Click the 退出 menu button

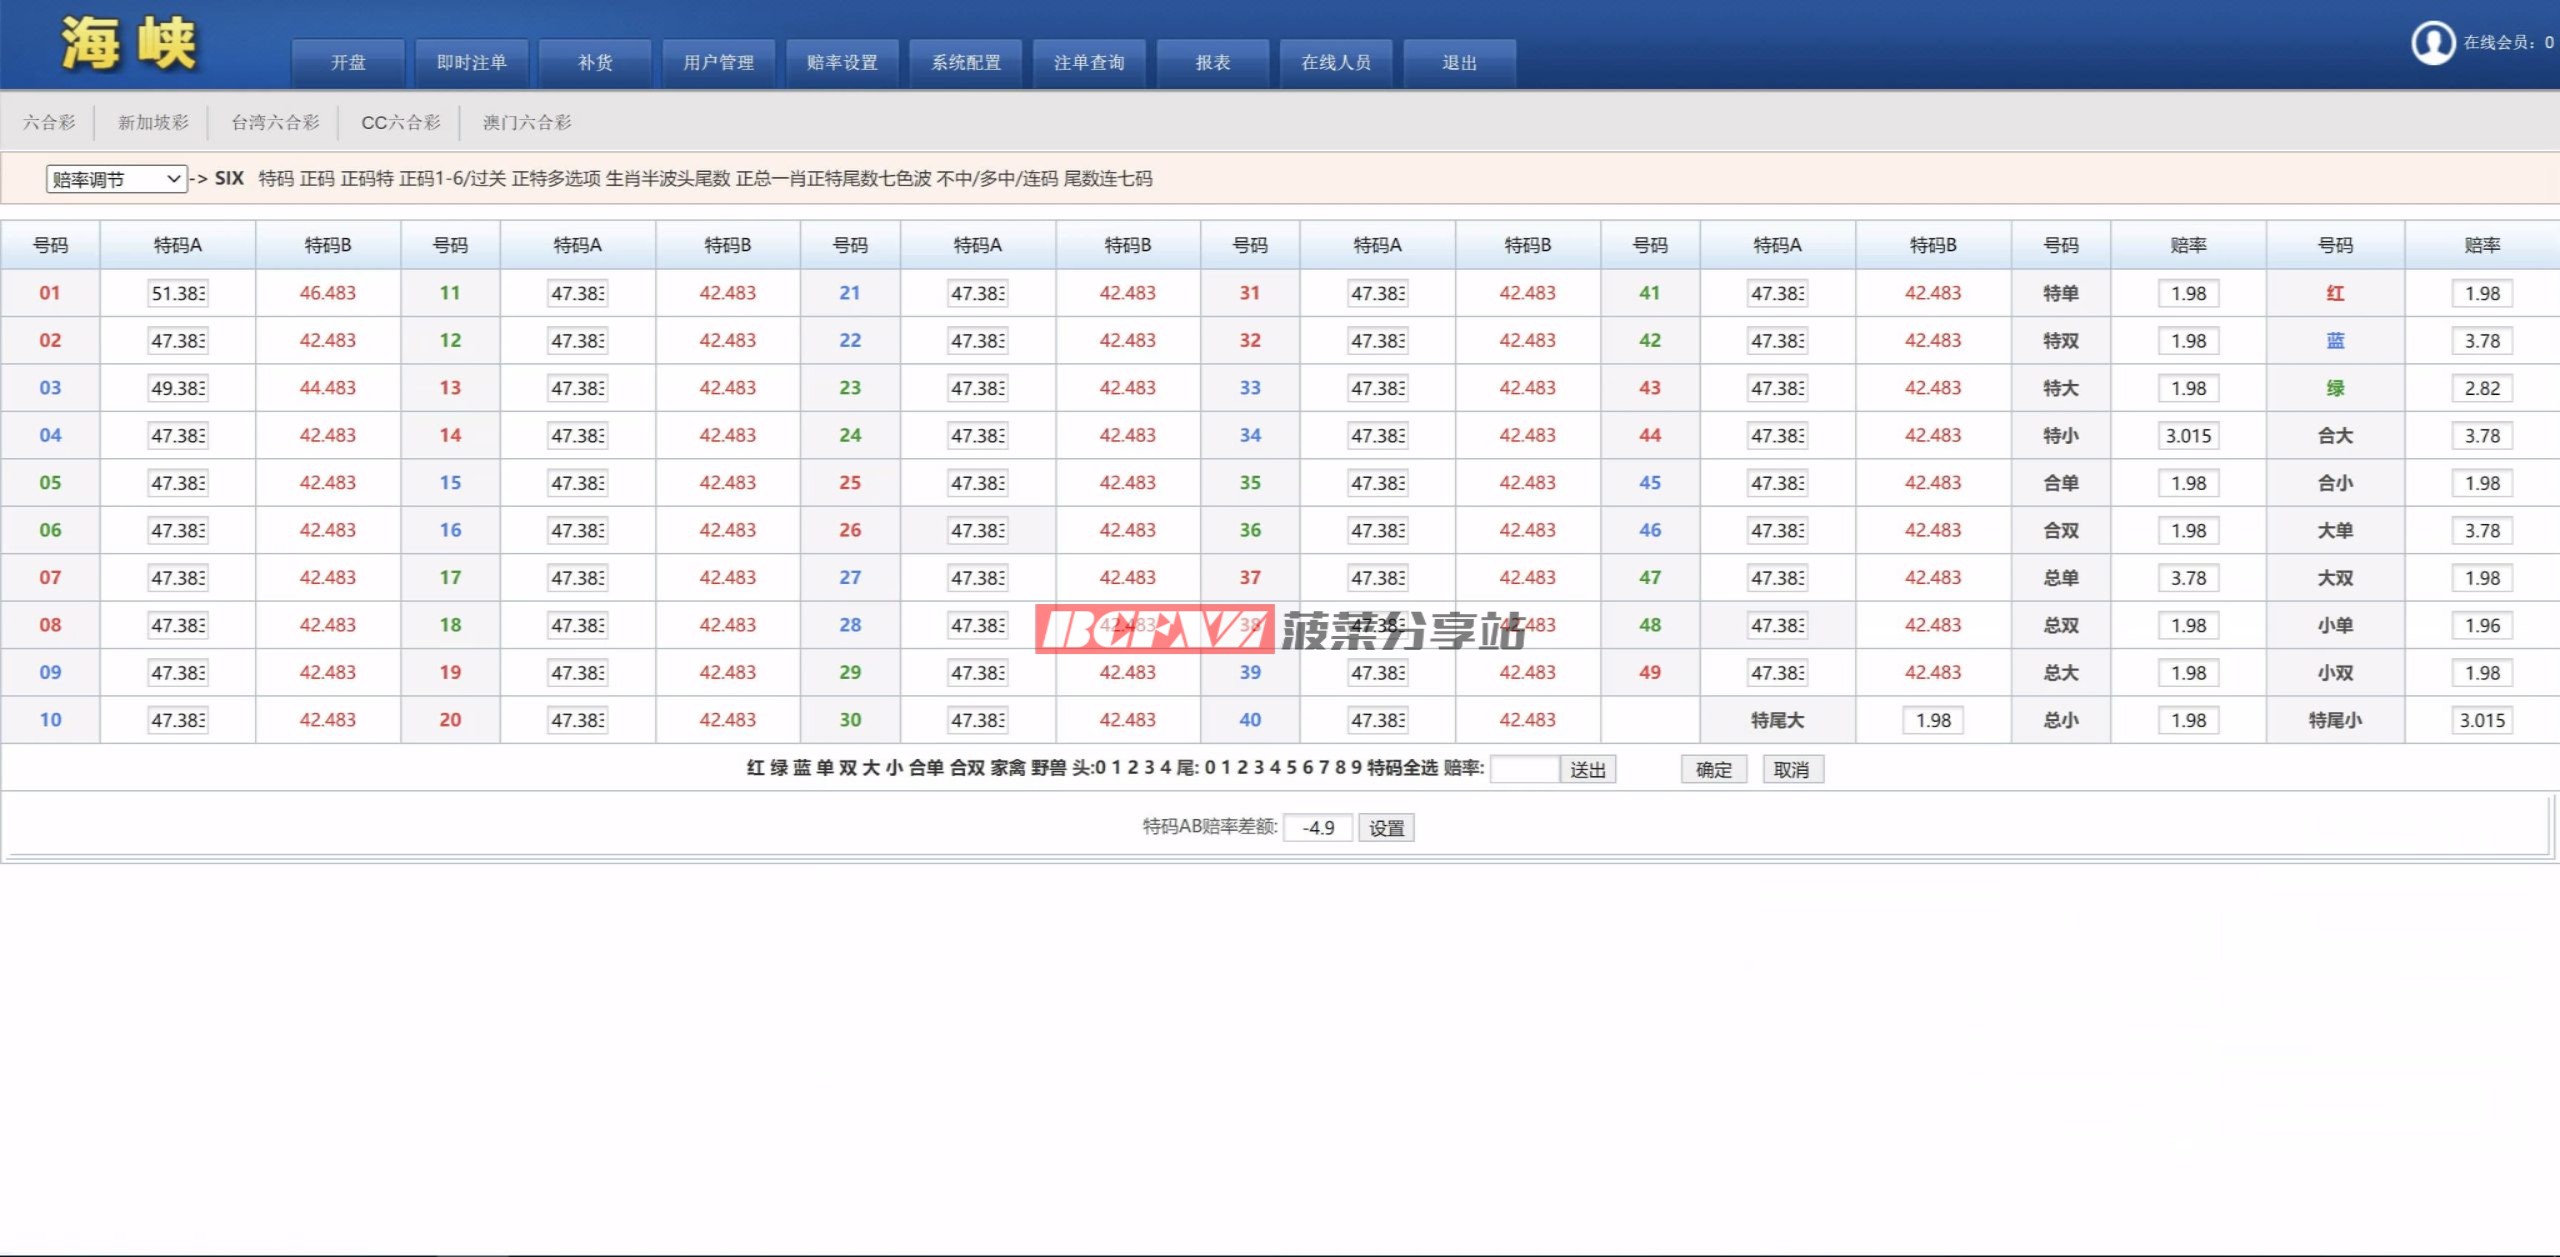(x=1459, y=63)
